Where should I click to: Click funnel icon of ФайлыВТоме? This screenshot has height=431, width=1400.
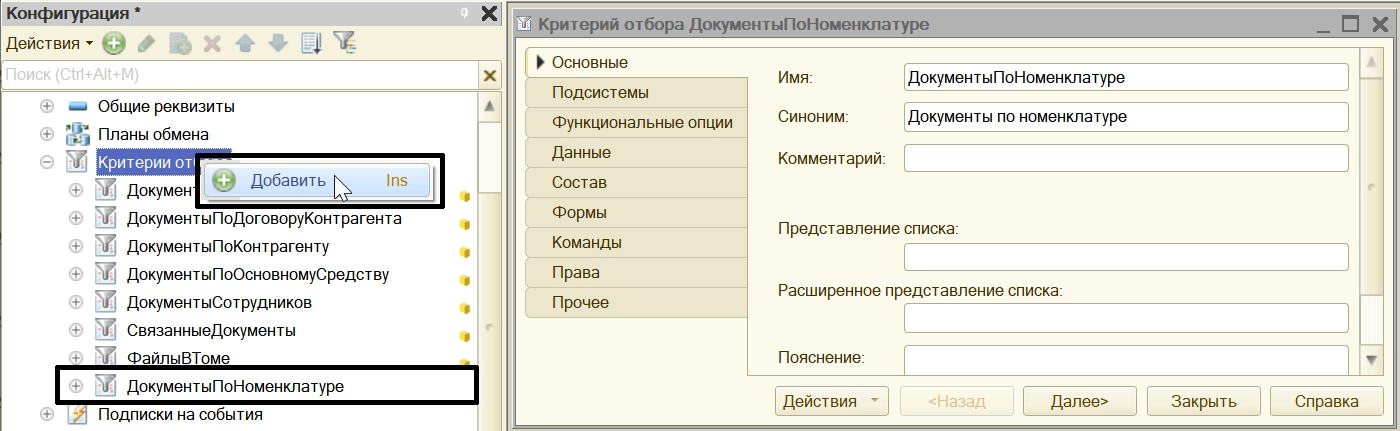[106, 358]
